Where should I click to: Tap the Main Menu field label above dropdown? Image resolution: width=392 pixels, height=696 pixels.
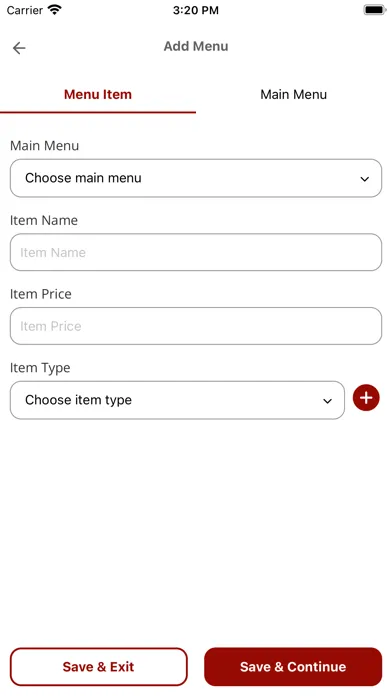(x=44, y=146)
